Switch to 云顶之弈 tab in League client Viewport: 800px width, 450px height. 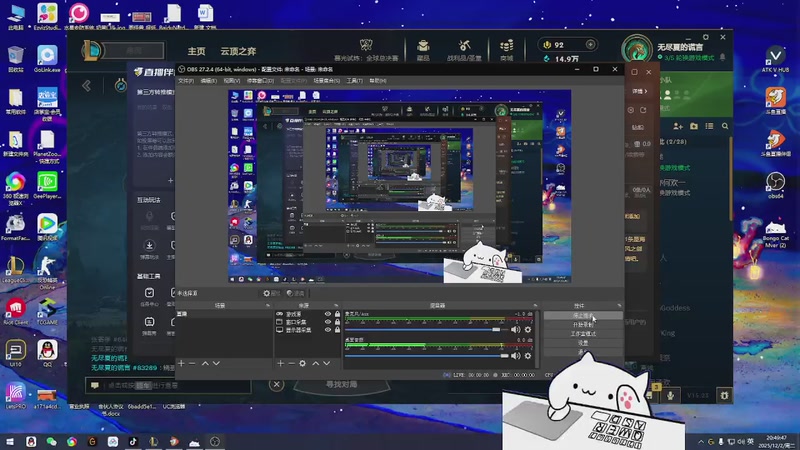(238, 51)
